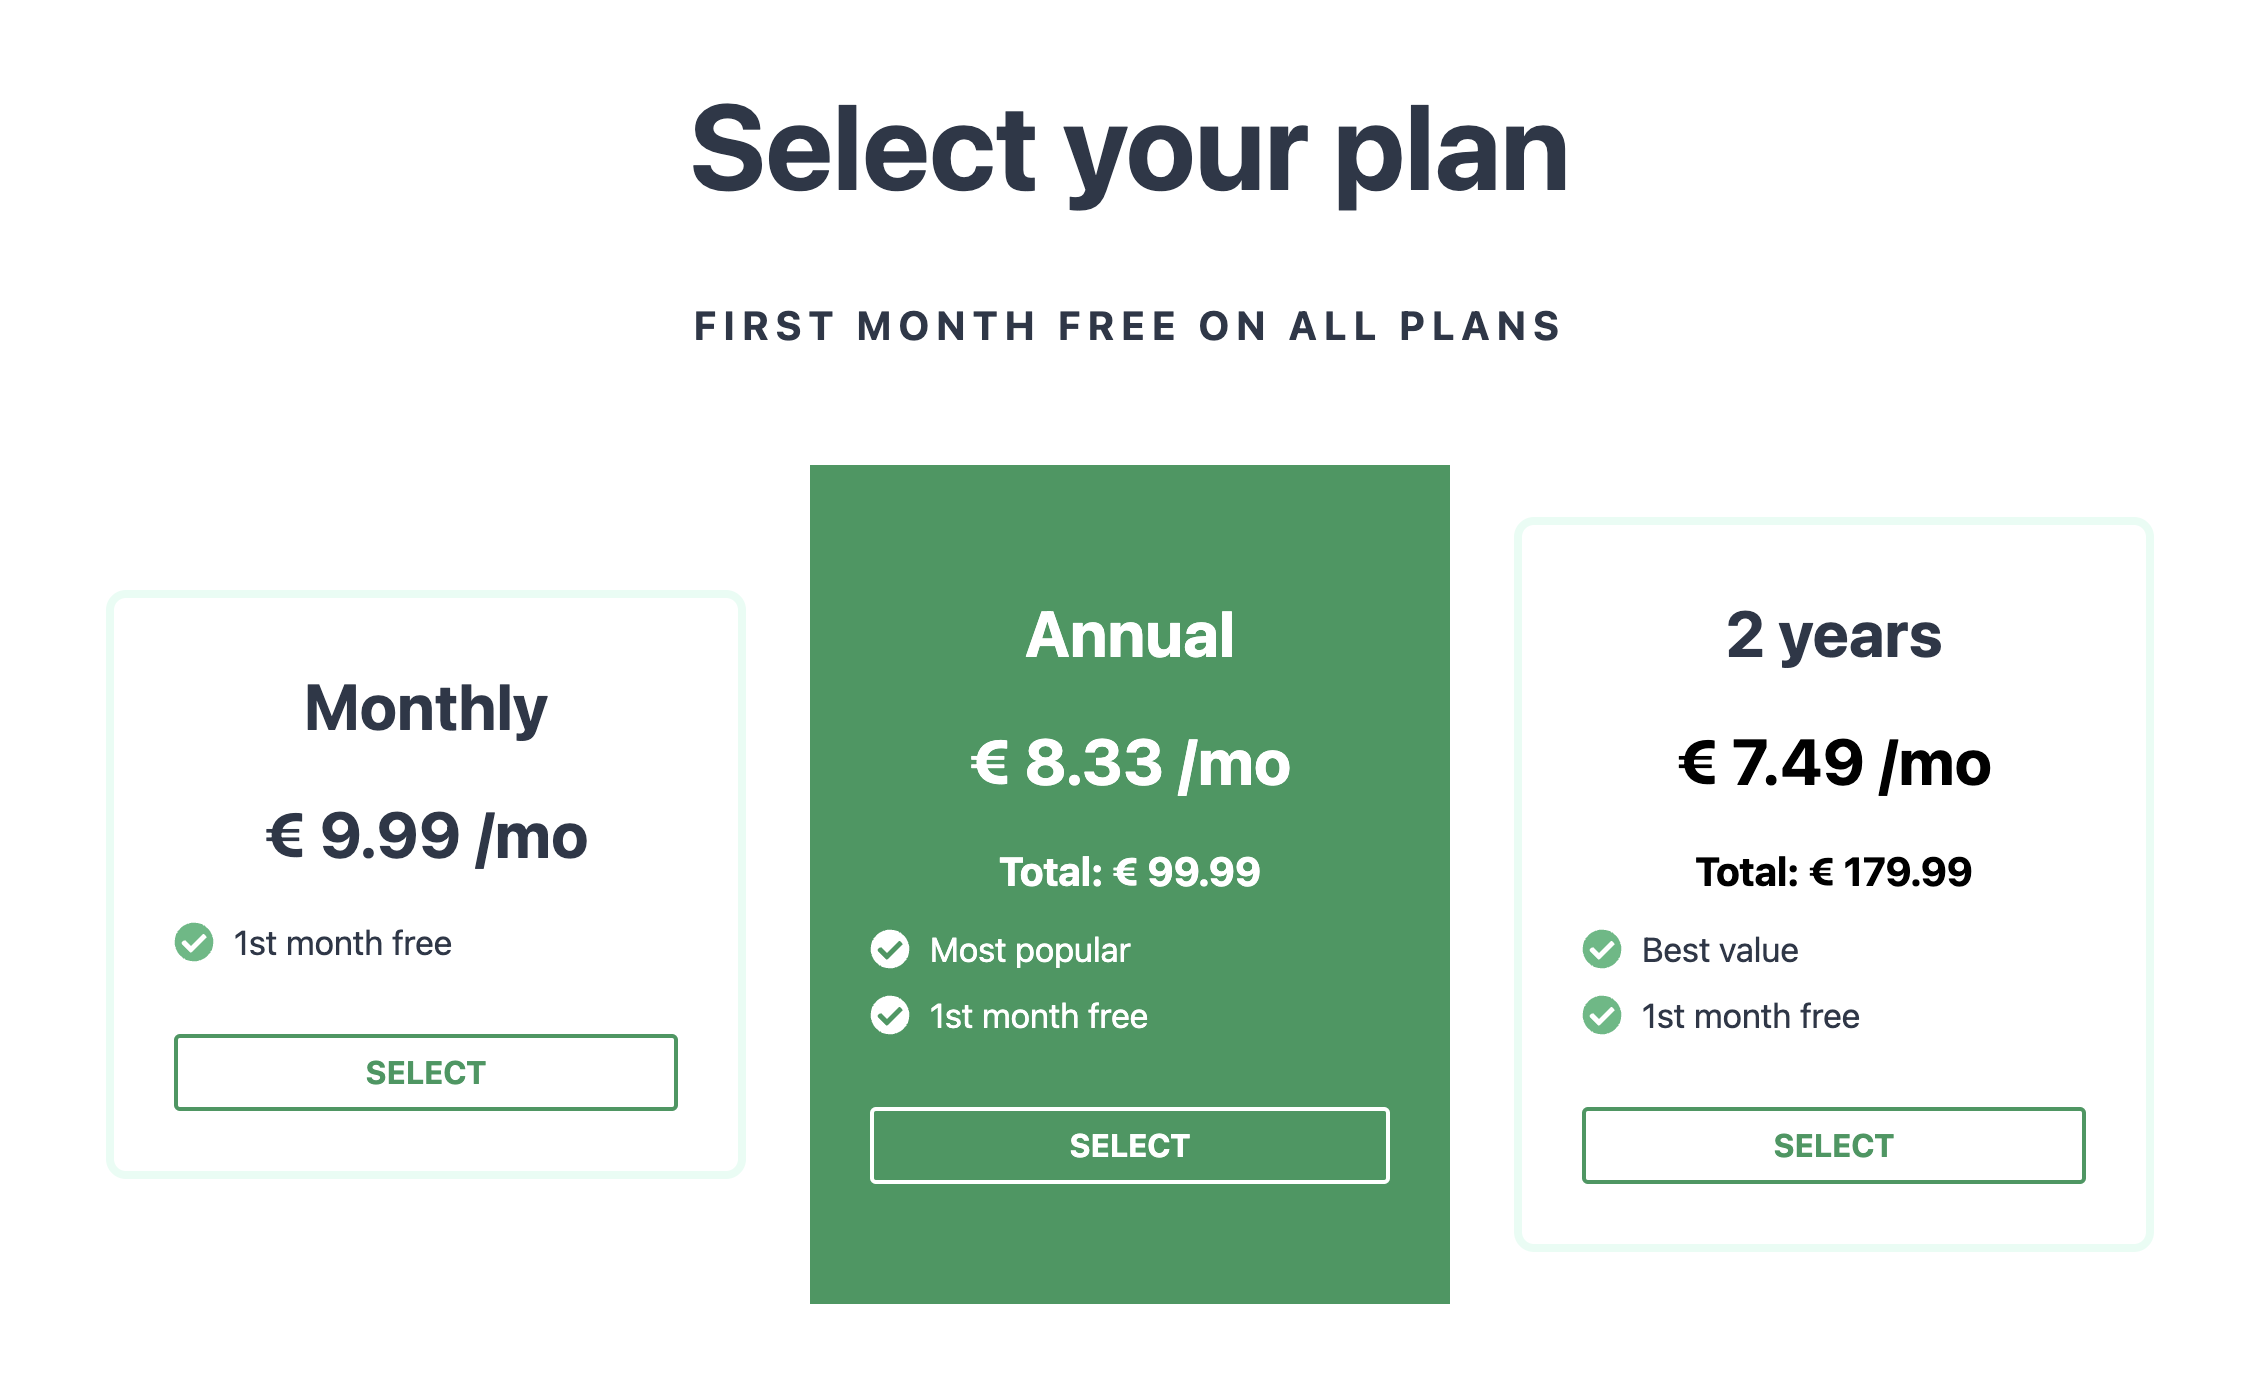The width and height of the screenshot is (2256, 1382).
Task: Click the checkmark beside Annual 1st month free
Action: pos(890,1015)
